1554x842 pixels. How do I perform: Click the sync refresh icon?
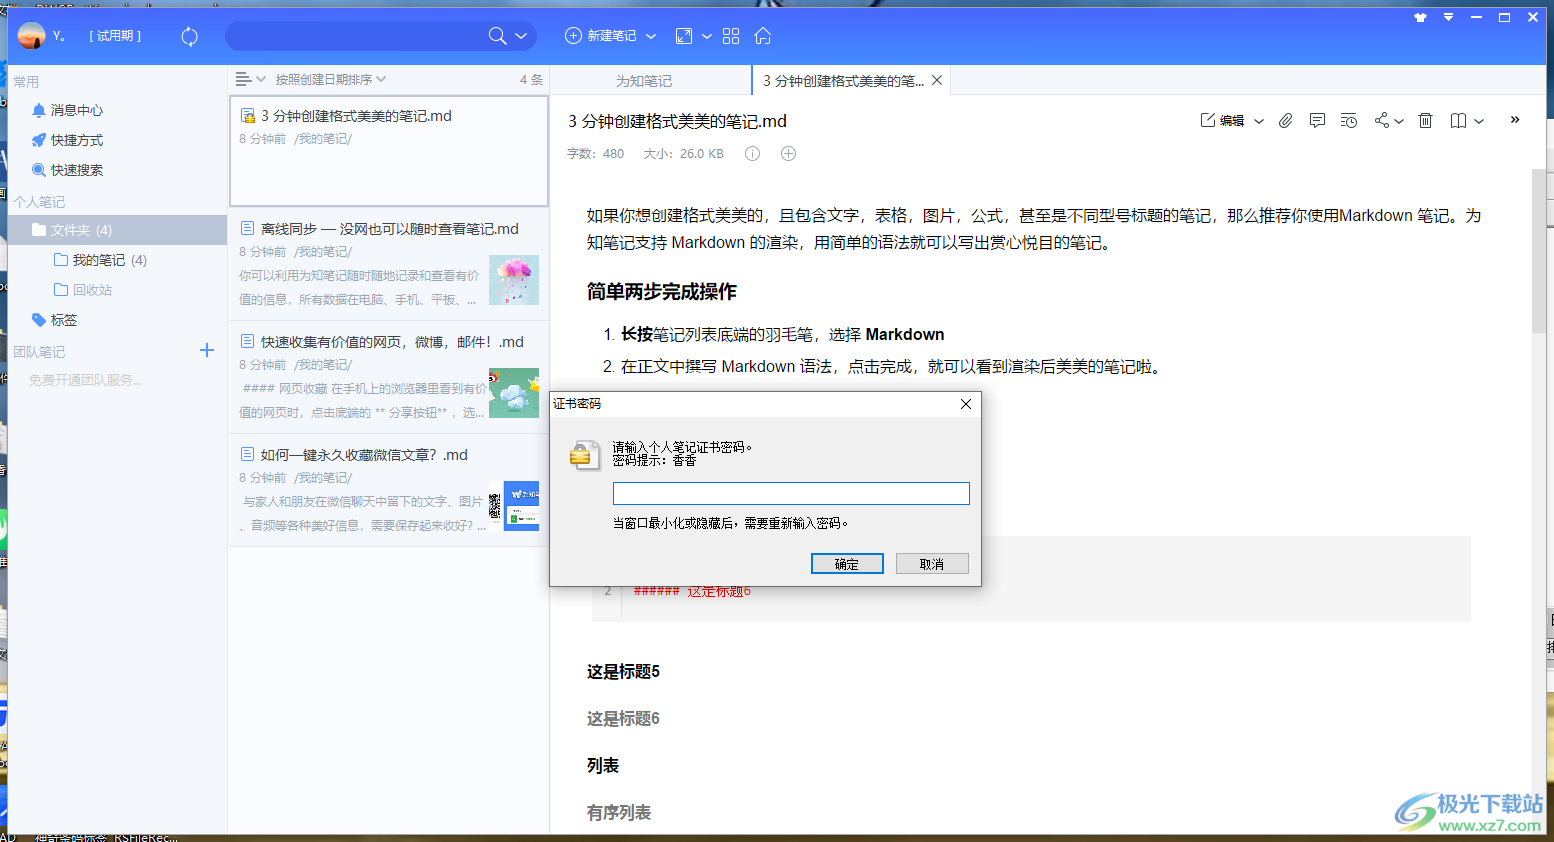189,36
